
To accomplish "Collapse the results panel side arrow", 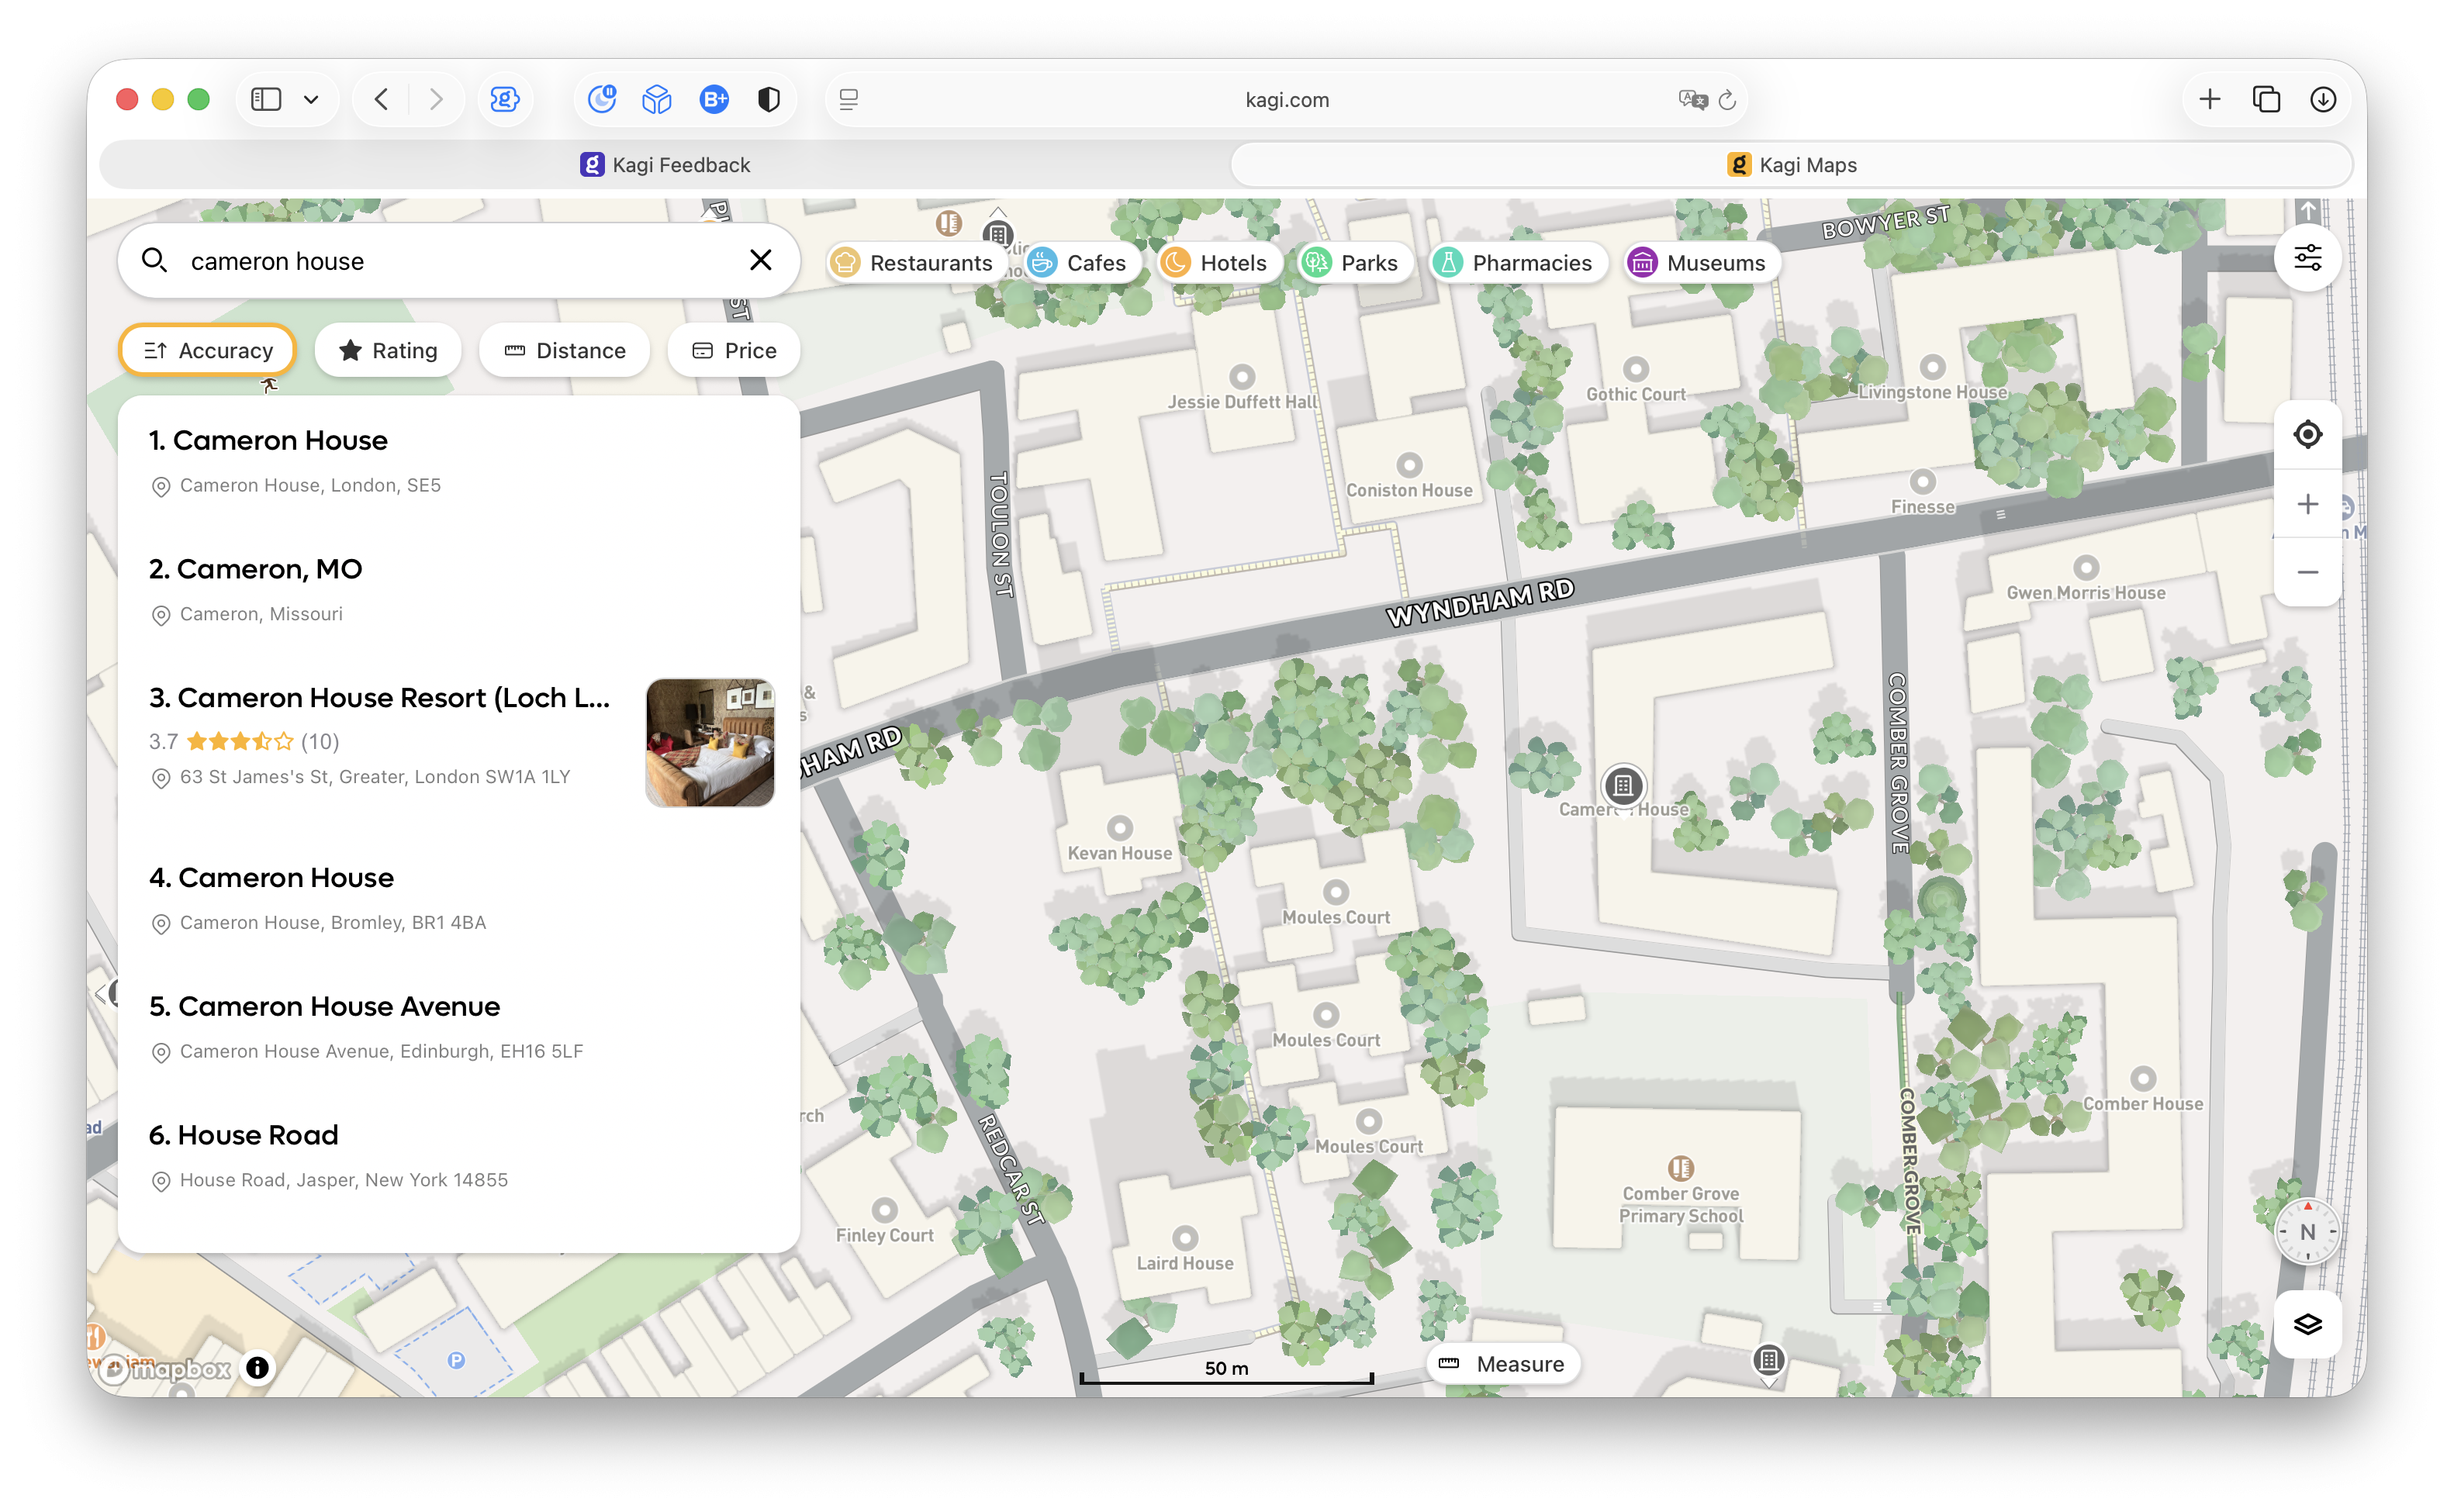I will (x=101, y=993).
